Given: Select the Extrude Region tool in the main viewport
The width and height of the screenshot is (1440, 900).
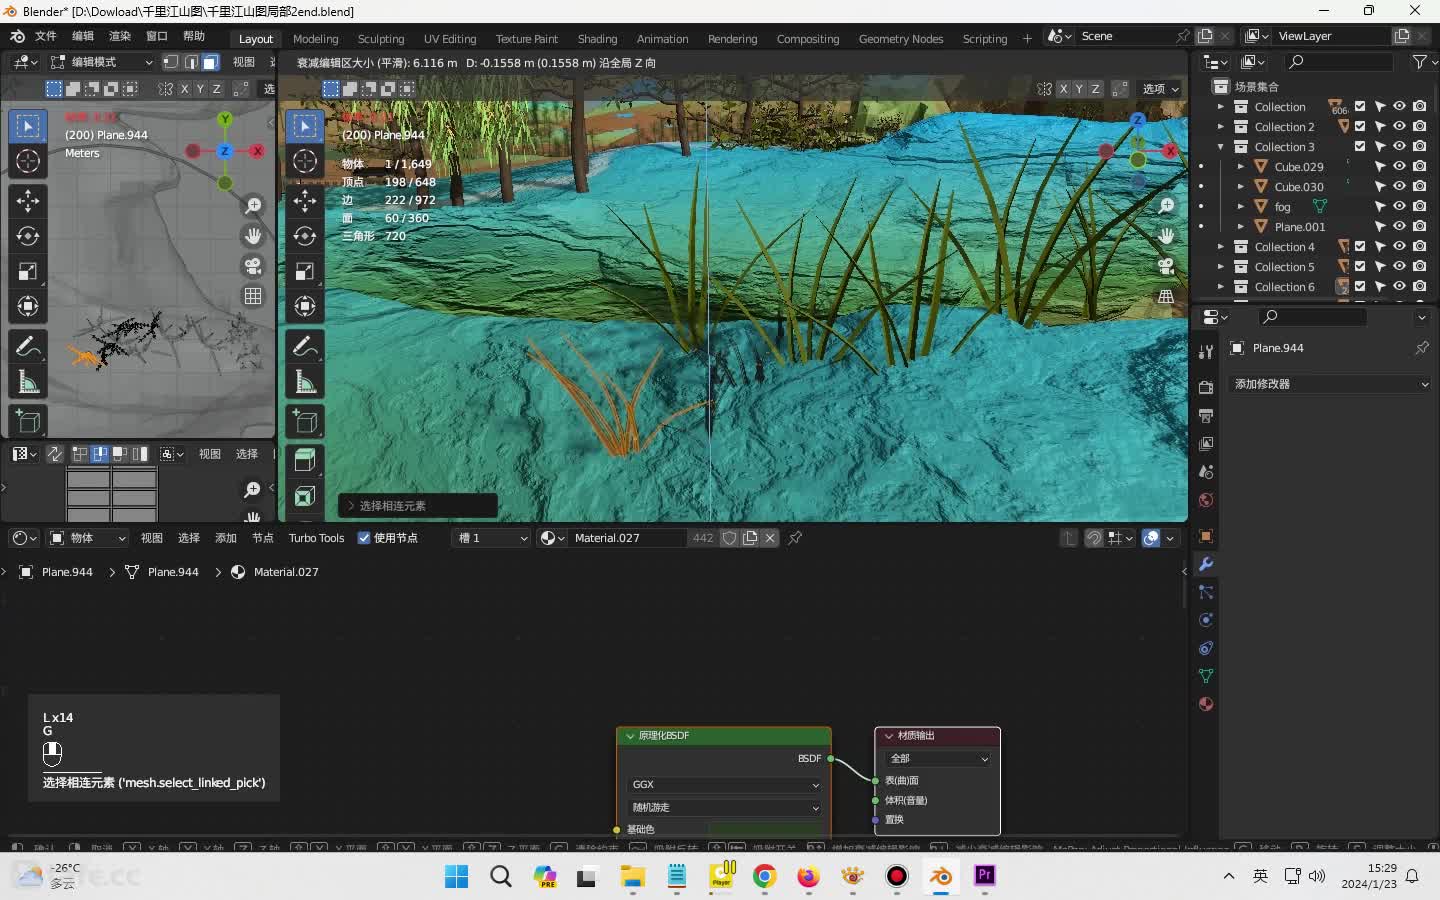Looking at the screenshot, I should click(x=305, y=460).
